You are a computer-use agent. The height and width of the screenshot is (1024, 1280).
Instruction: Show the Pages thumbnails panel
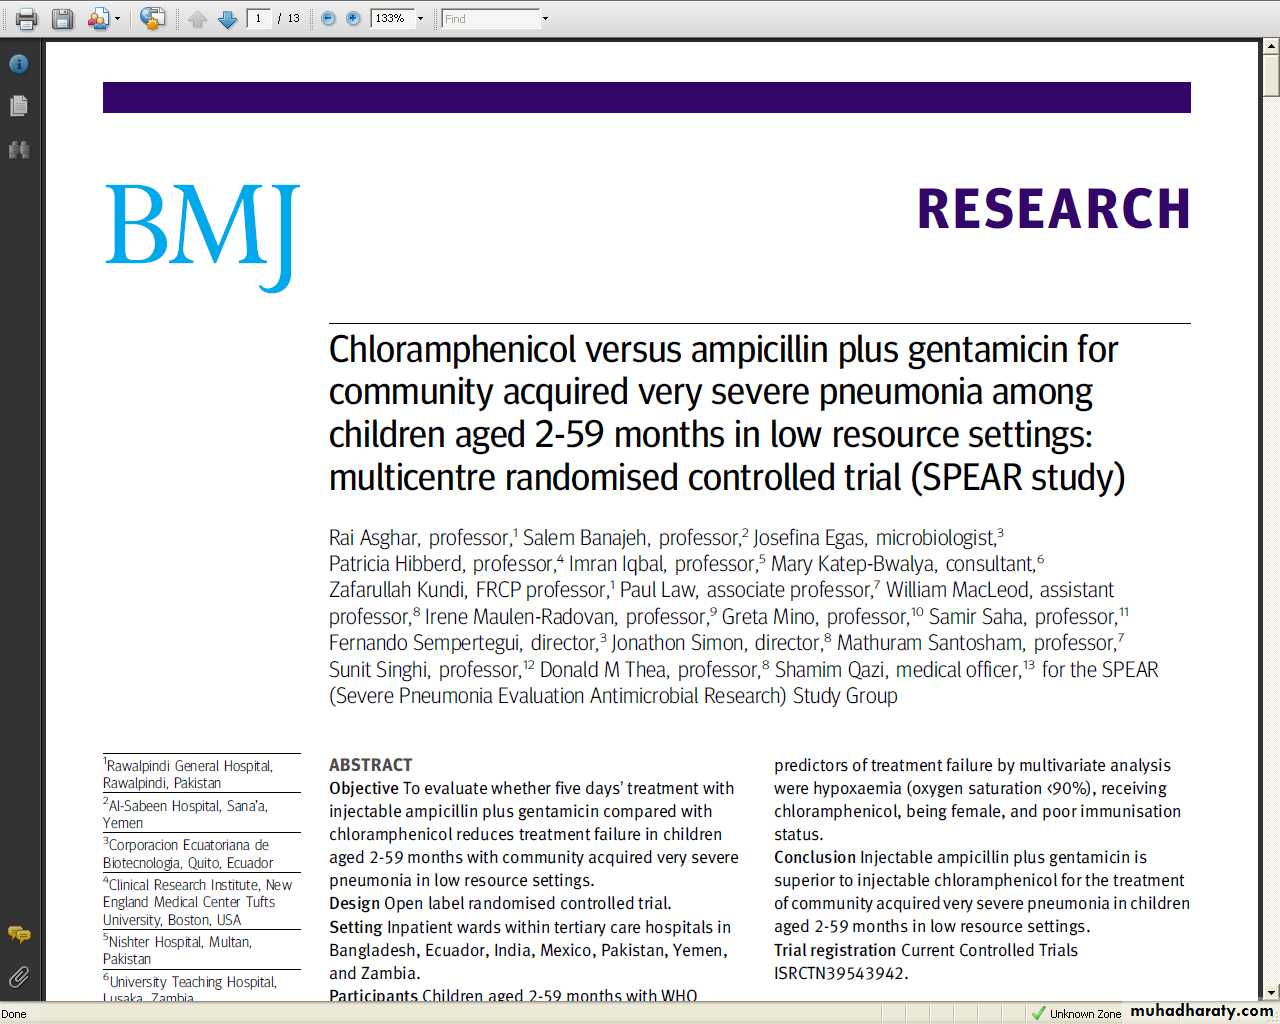coord(18,106)
